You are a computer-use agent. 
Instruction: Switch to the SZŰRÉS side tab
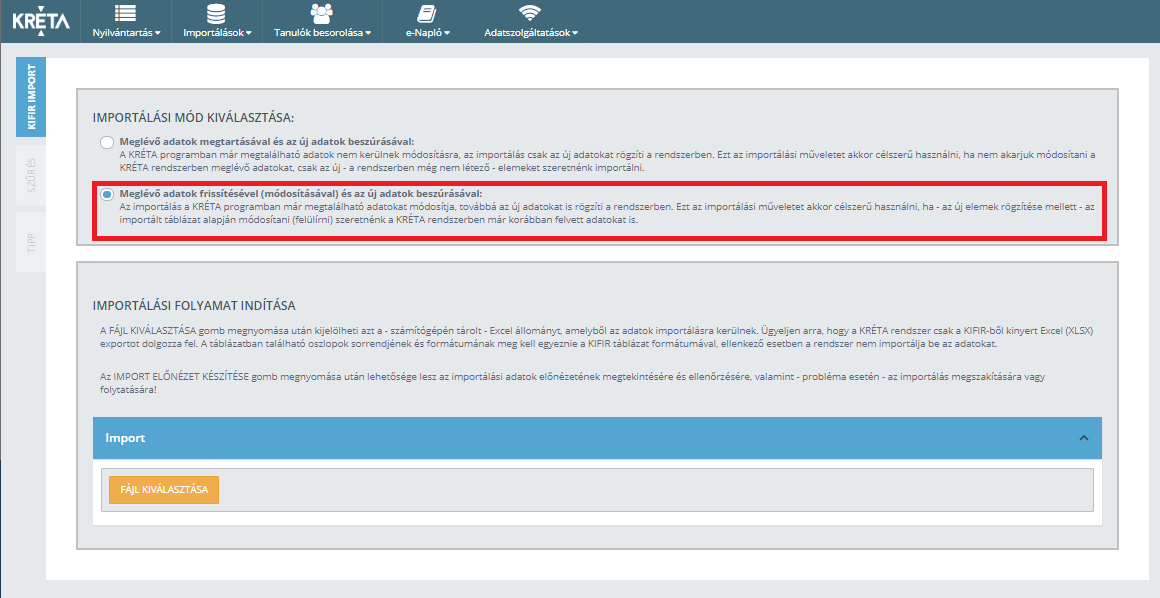pos(31,175)
